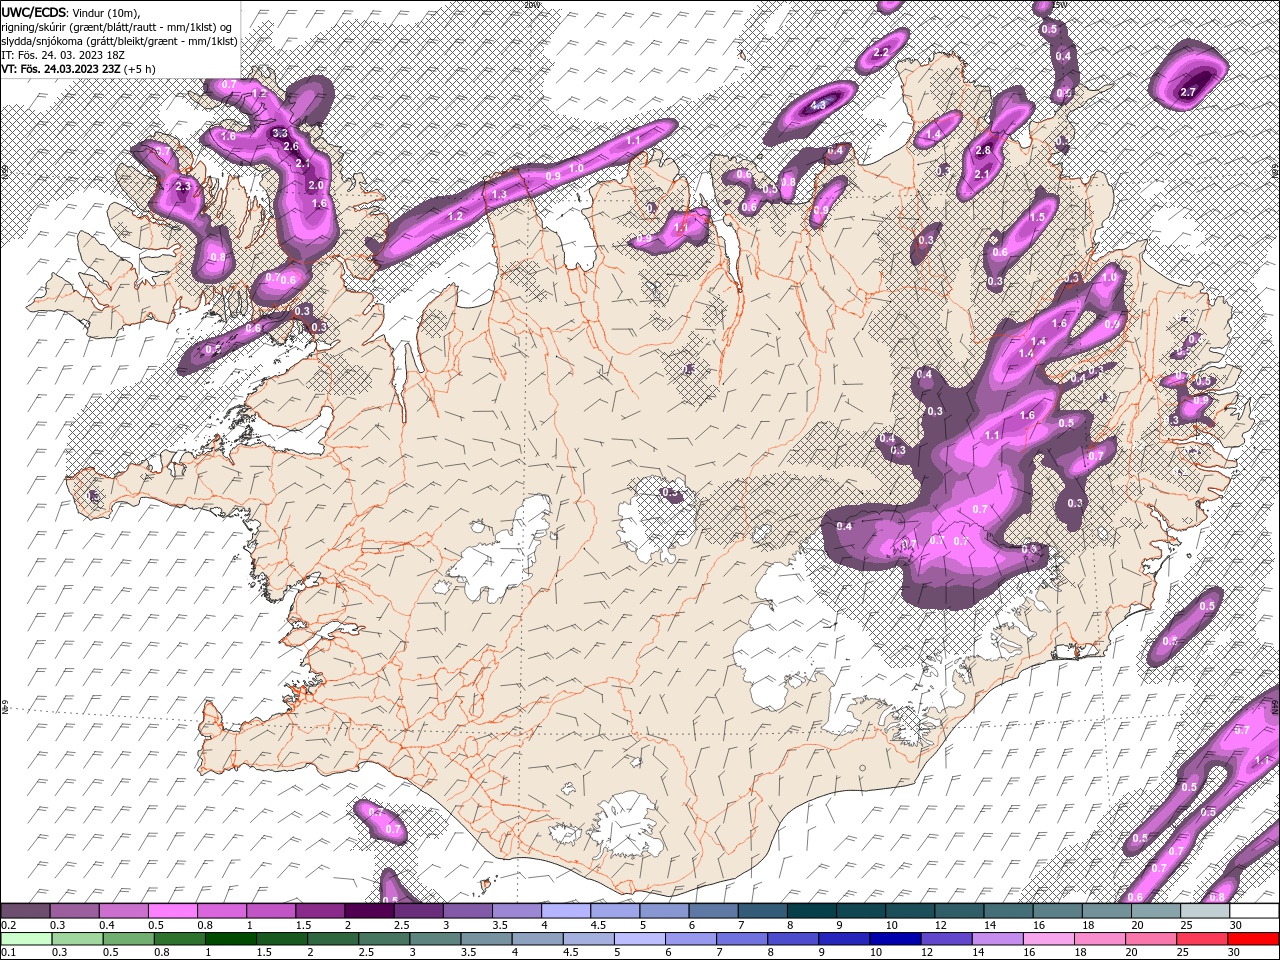Click the light lavender top-row swatch labeled 4
1280x960 pixels.
click(x=566, y=911)
